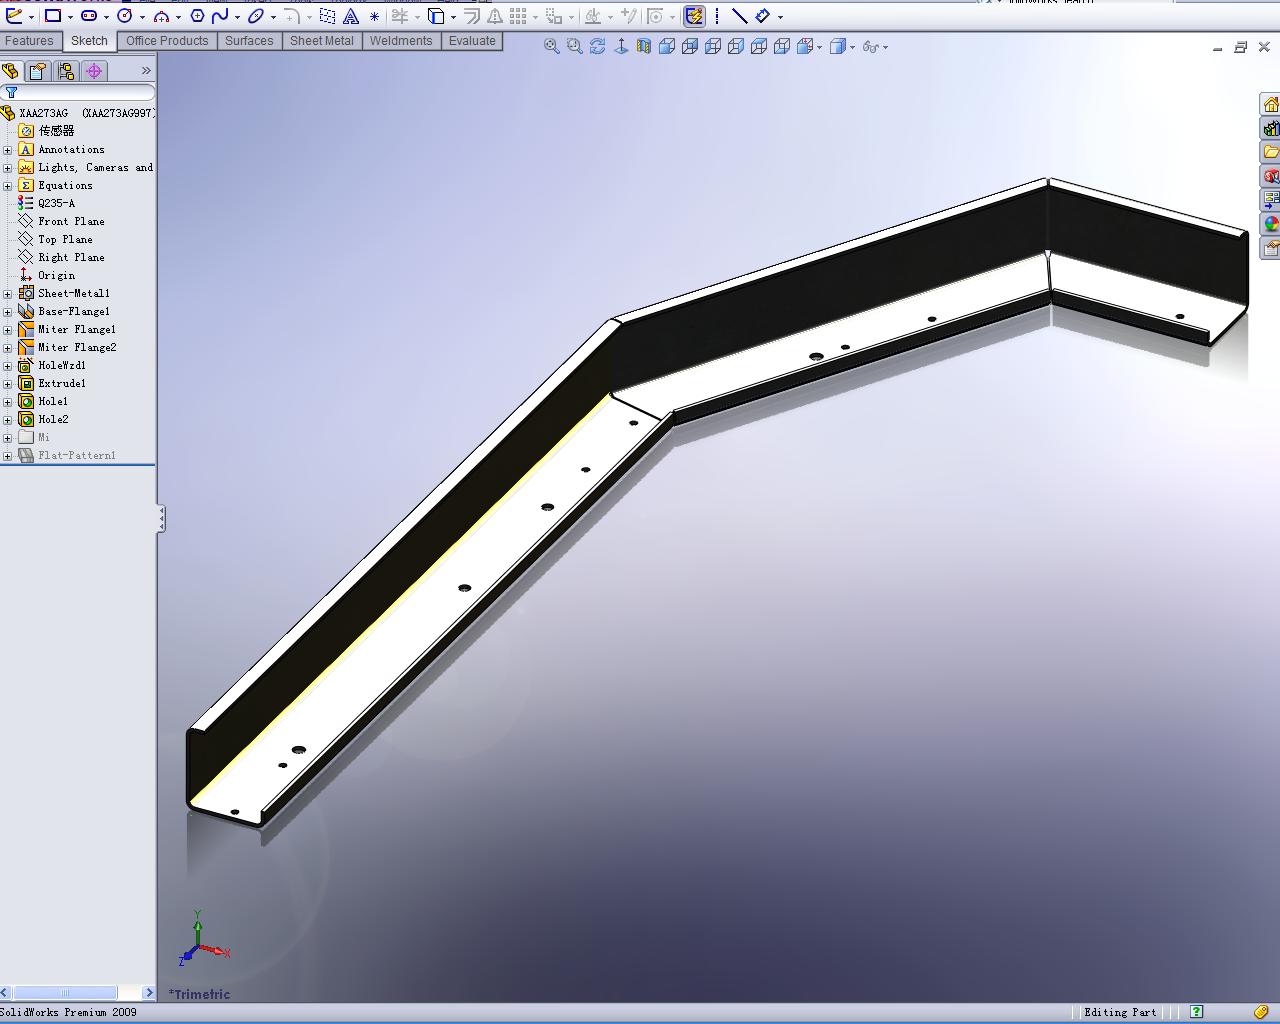Click the help question mark icon
Screen dimensions: 1280x1024
[x=1196, y=1012]
